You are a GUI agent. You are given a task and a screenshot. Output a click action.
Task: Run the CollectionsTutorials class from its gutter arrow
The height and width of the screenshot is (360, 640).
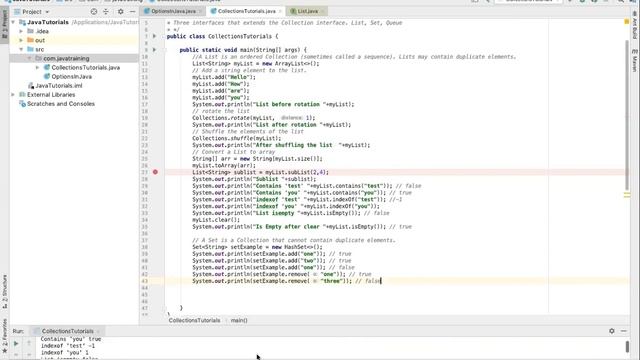coord(154,36)
